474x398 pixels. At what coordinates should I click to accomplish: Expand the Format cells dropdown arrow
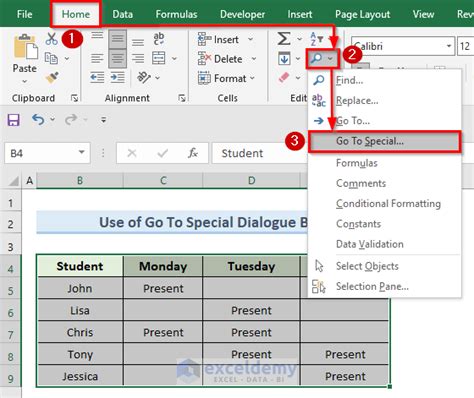252,78
